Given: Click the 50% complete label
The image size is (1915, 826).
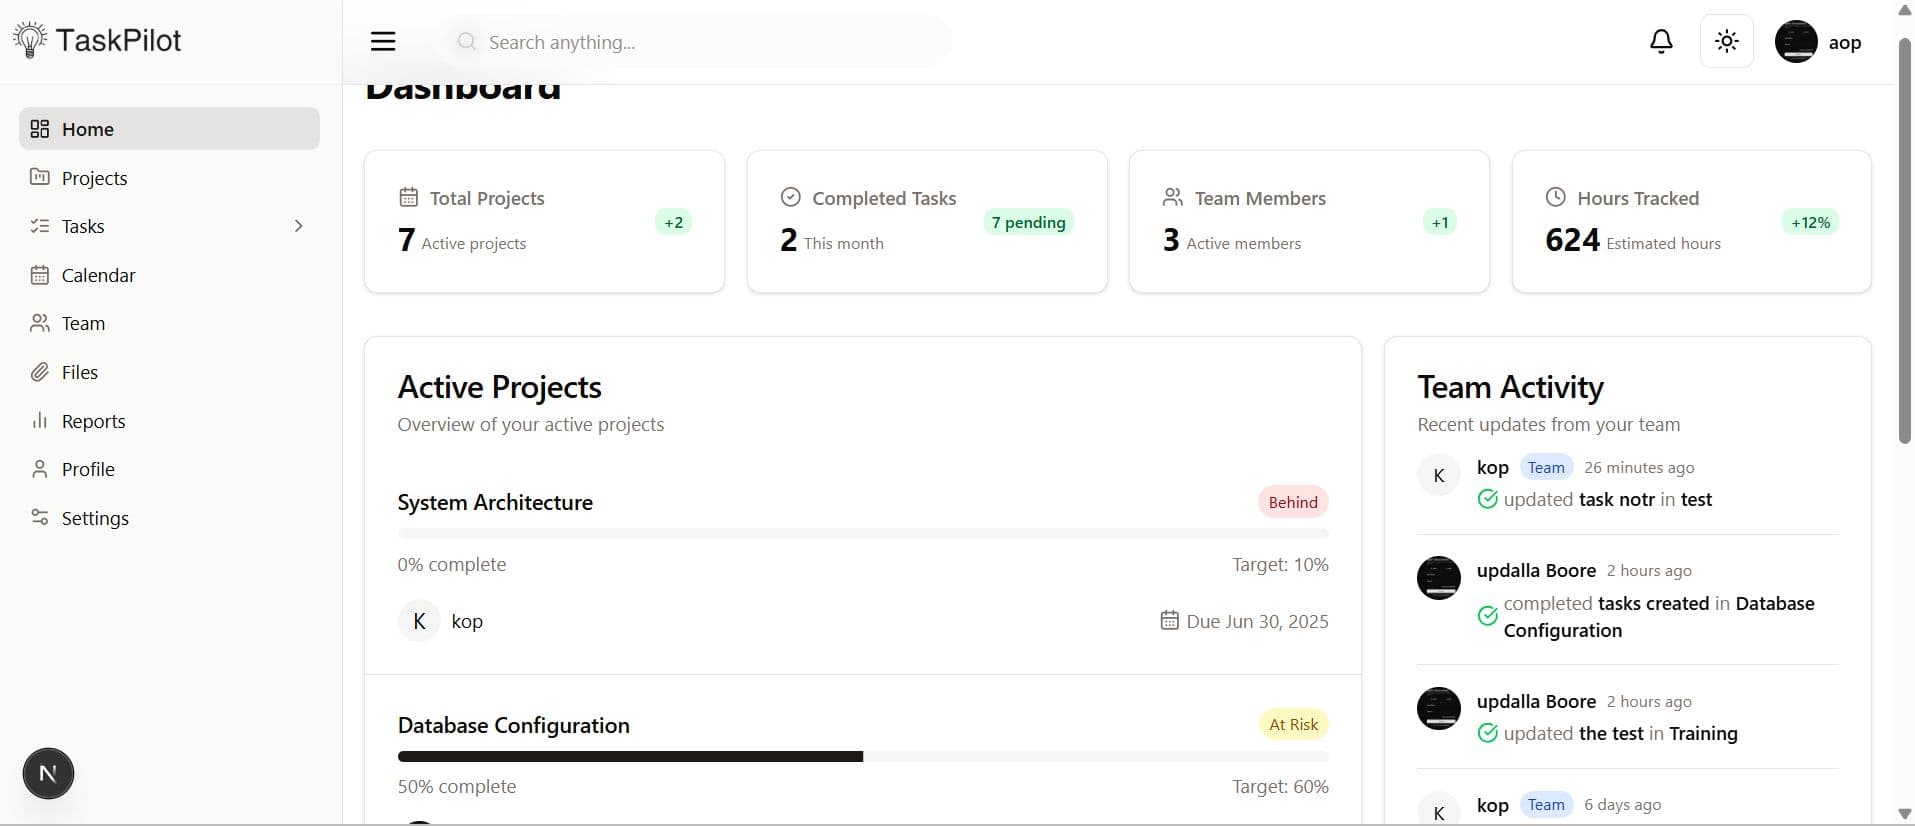Looking at the screenshot, I should (x=457, y=786).
